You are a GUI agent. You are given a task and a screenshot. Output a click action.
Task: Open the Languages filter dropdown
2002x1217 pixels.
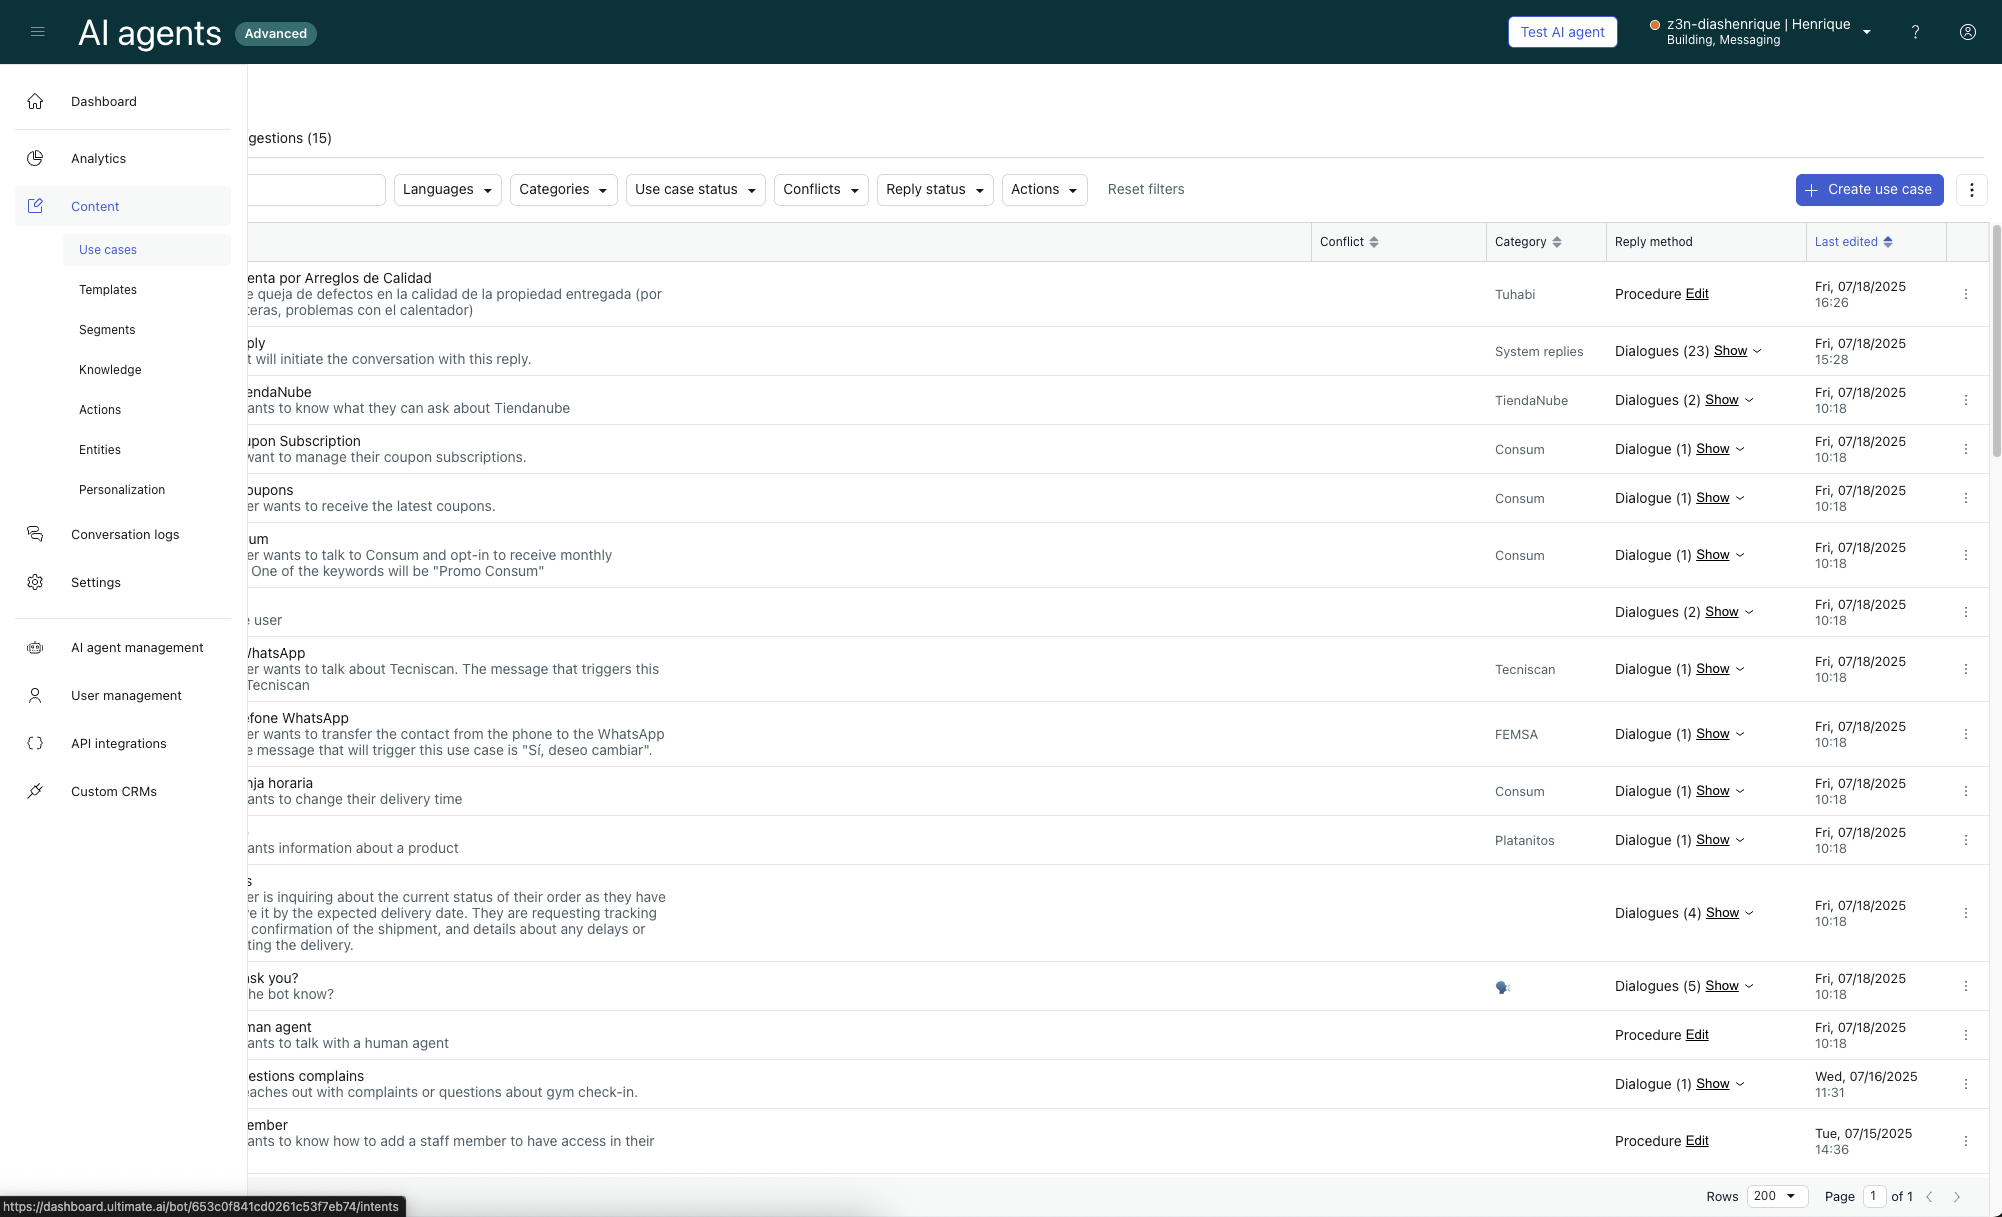pos(447,190)
